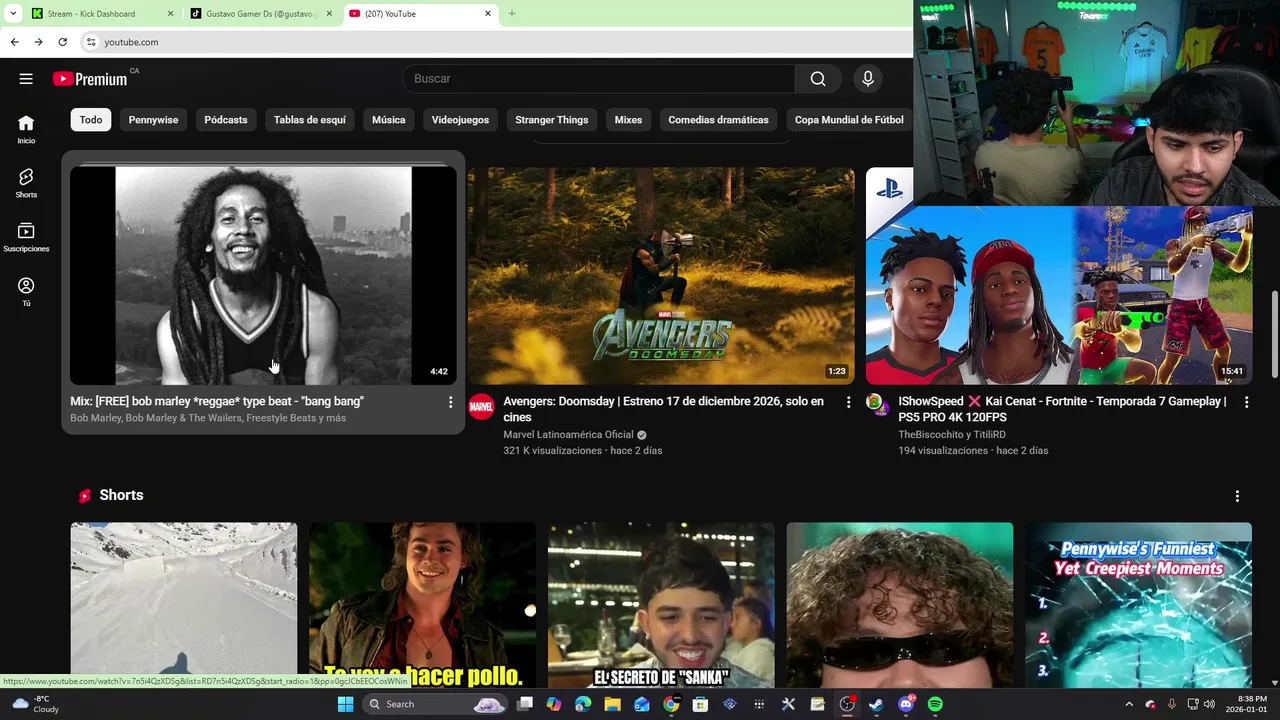1280x720 pixels.
Task: Go back in the browser
Action: tap(14, 42)
